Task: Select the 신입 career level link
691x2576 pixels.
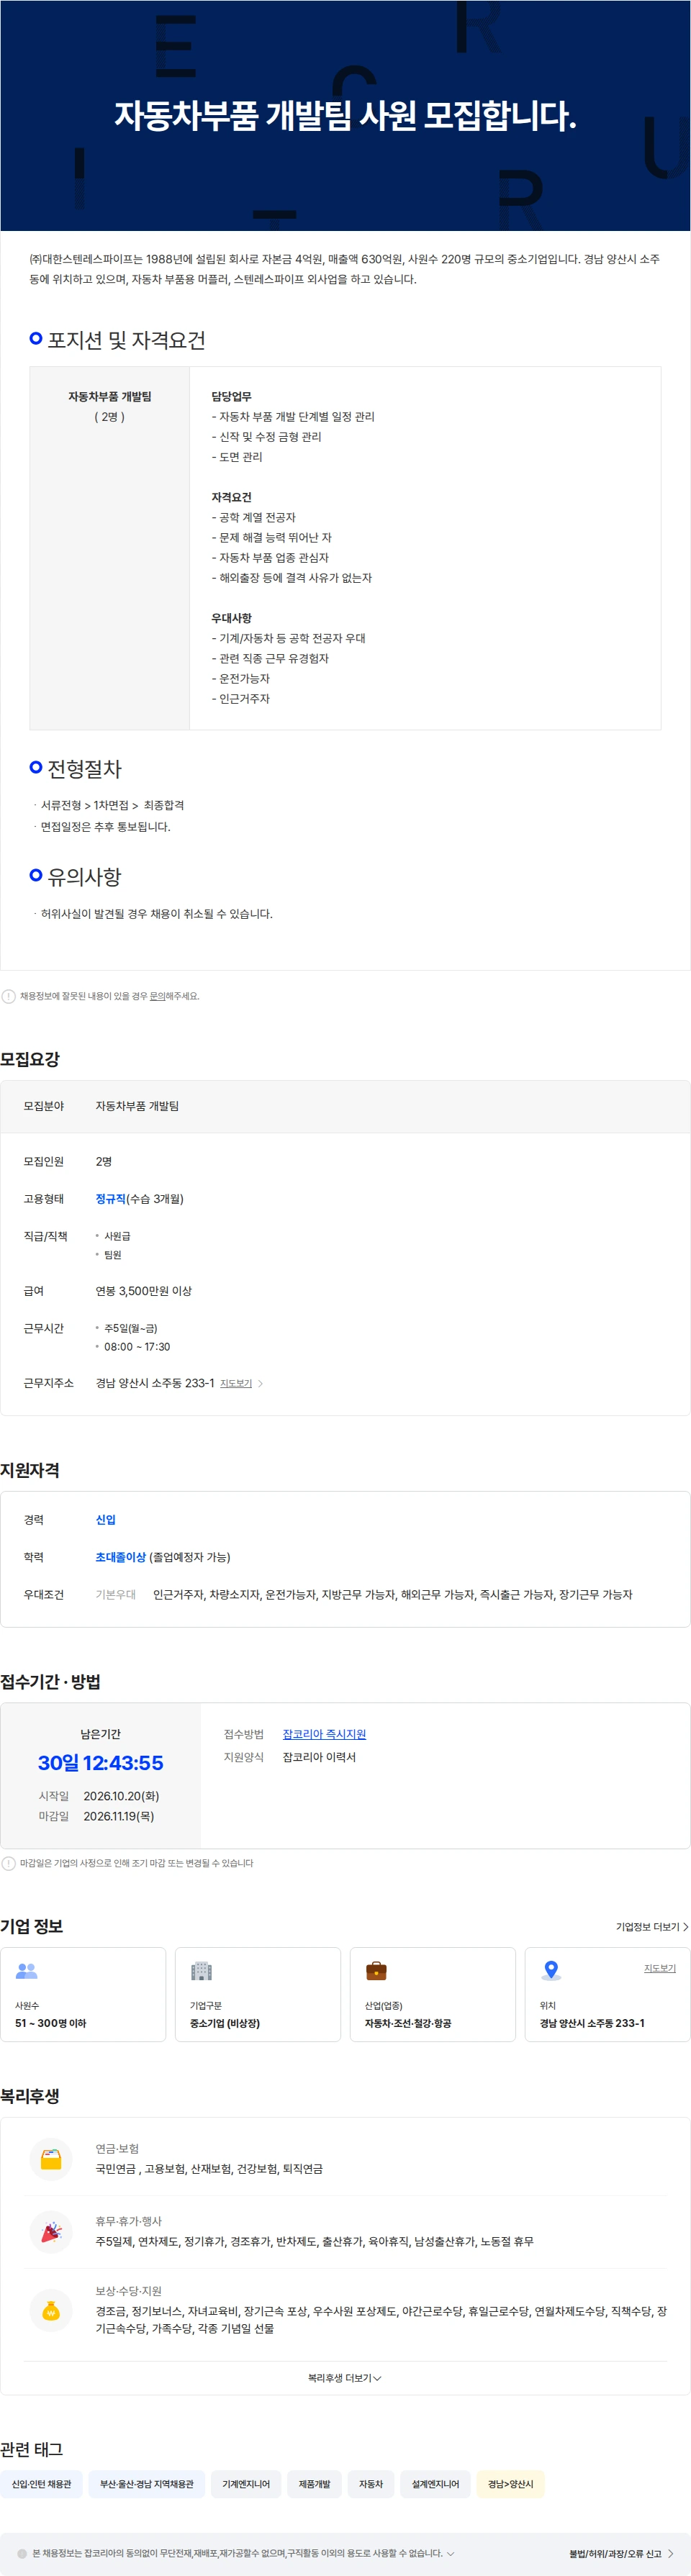Action: tap(106, 1519)
